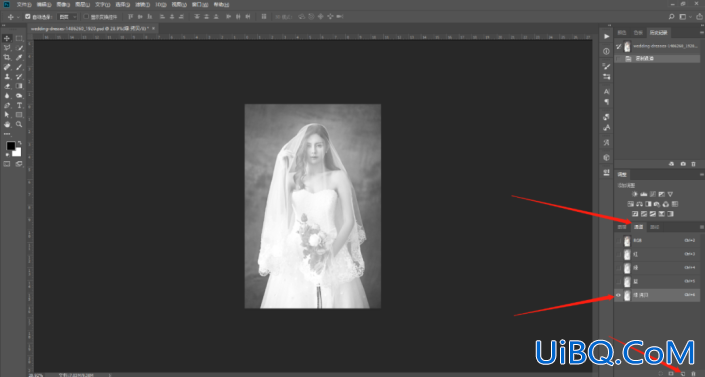Show the Blue channel visibility box
The image size is (705, 377).
619,282
